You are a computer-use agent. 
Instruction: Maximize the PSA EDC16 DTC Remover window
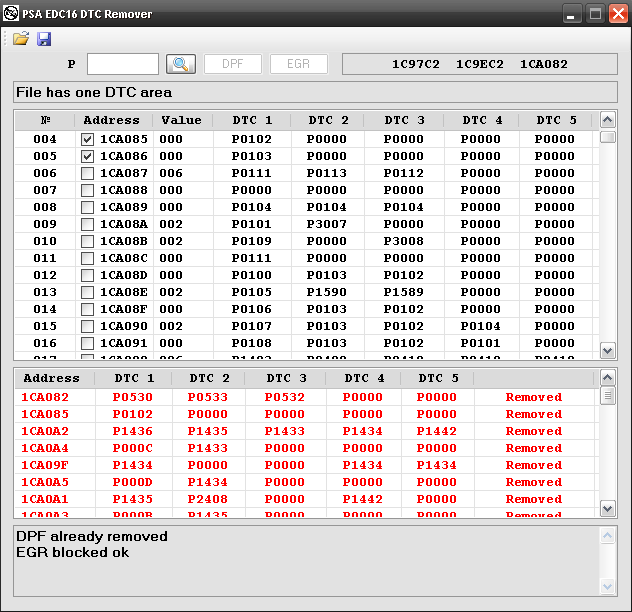[595, 13]
